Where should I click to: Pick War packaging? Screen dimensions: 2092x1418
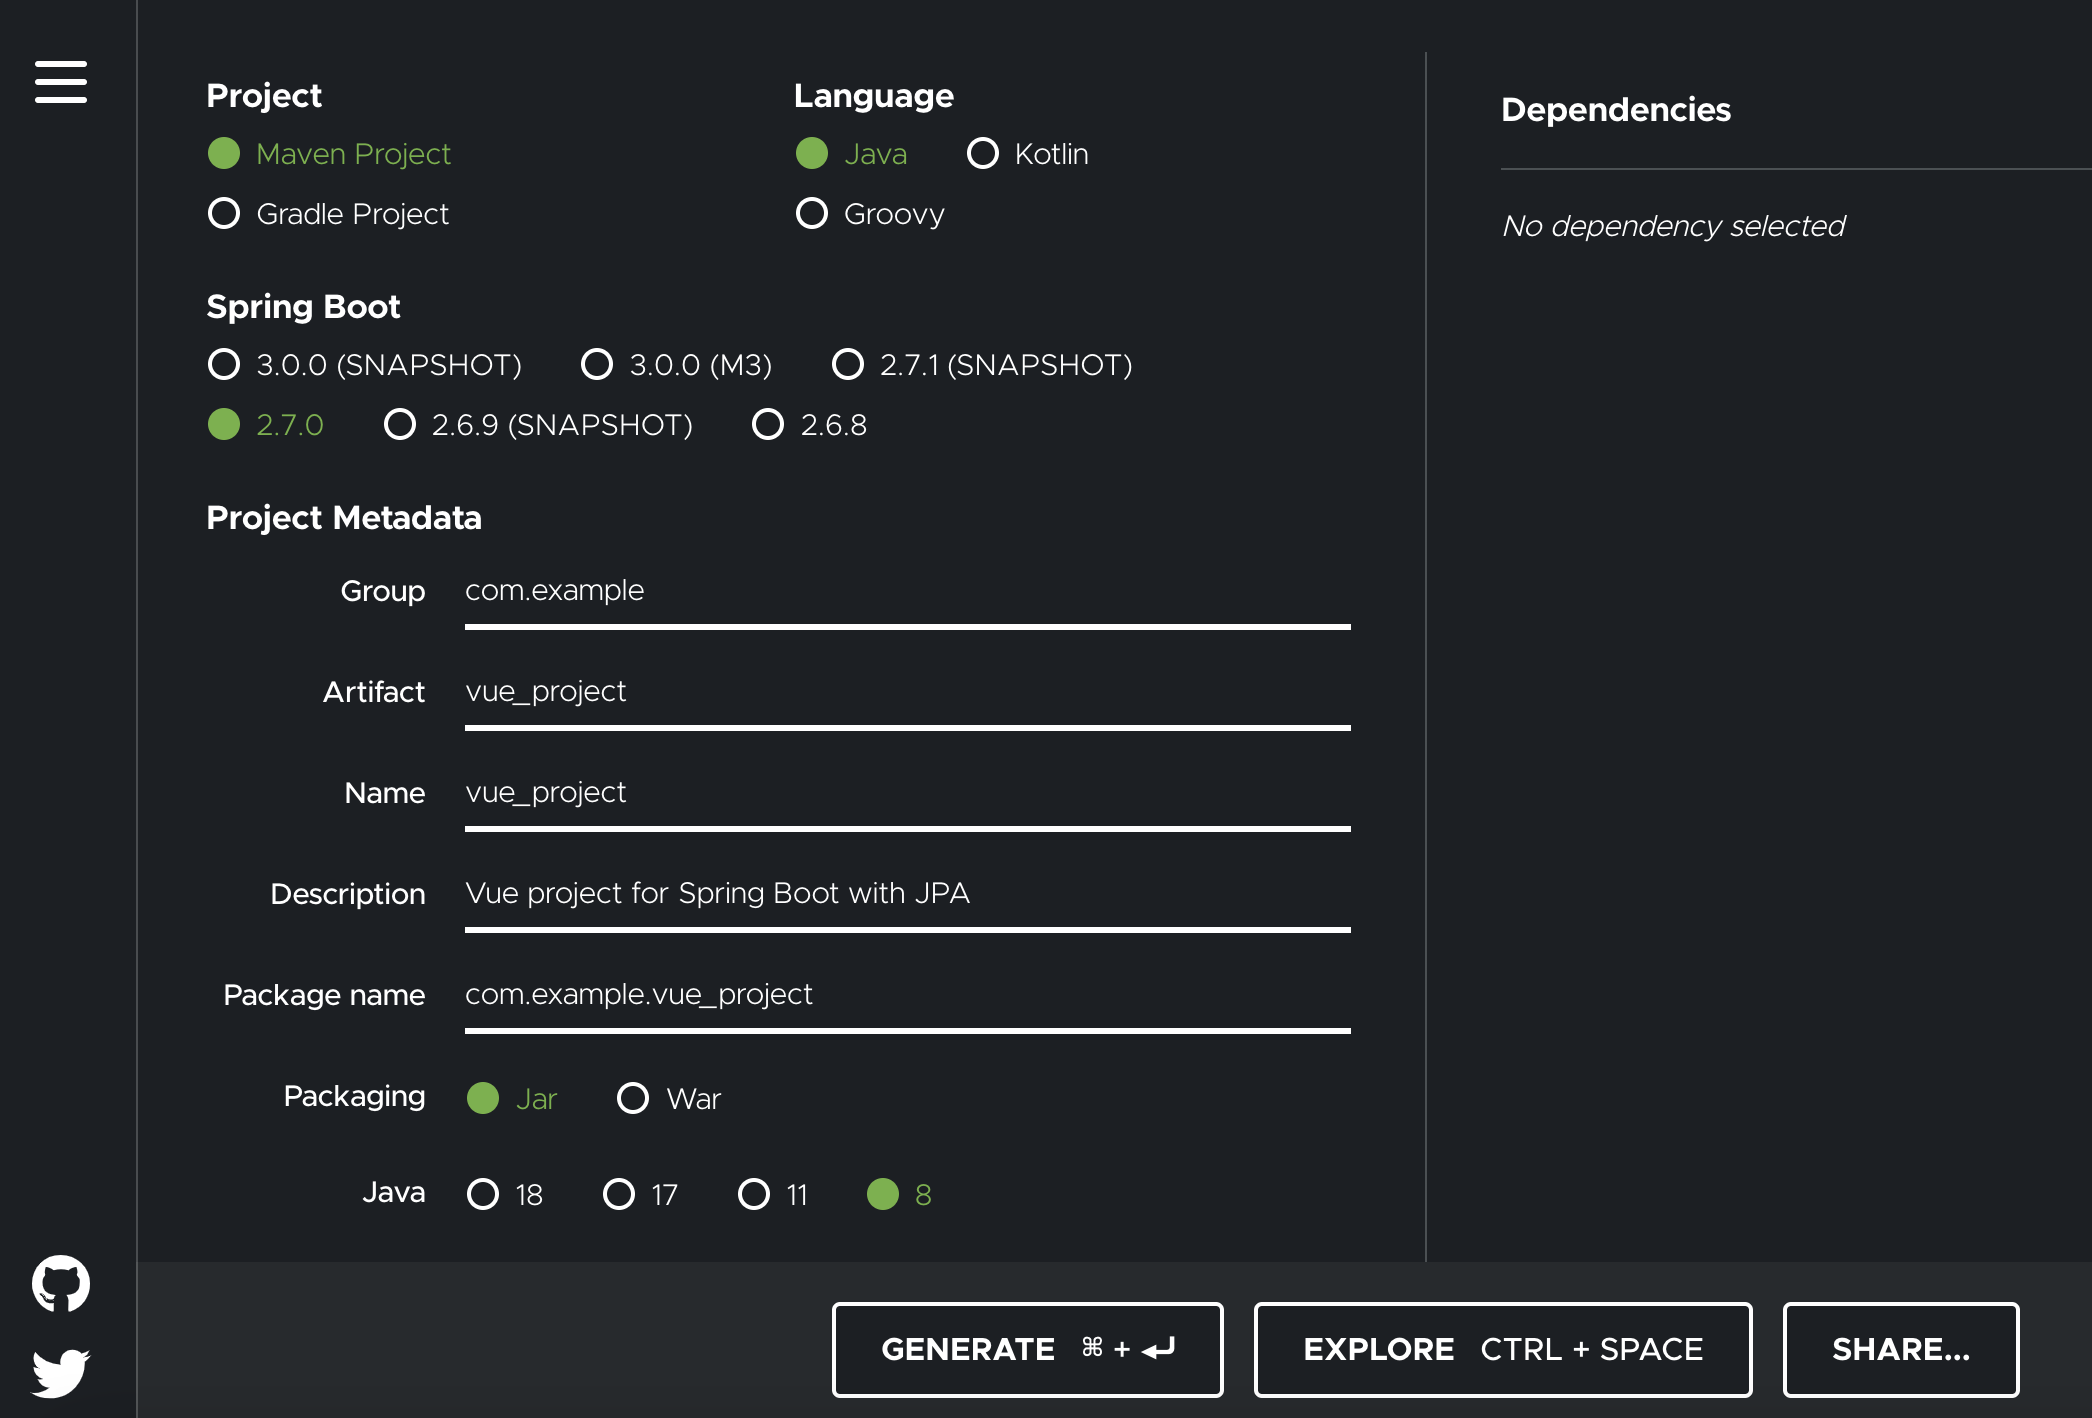(669, 1099)
